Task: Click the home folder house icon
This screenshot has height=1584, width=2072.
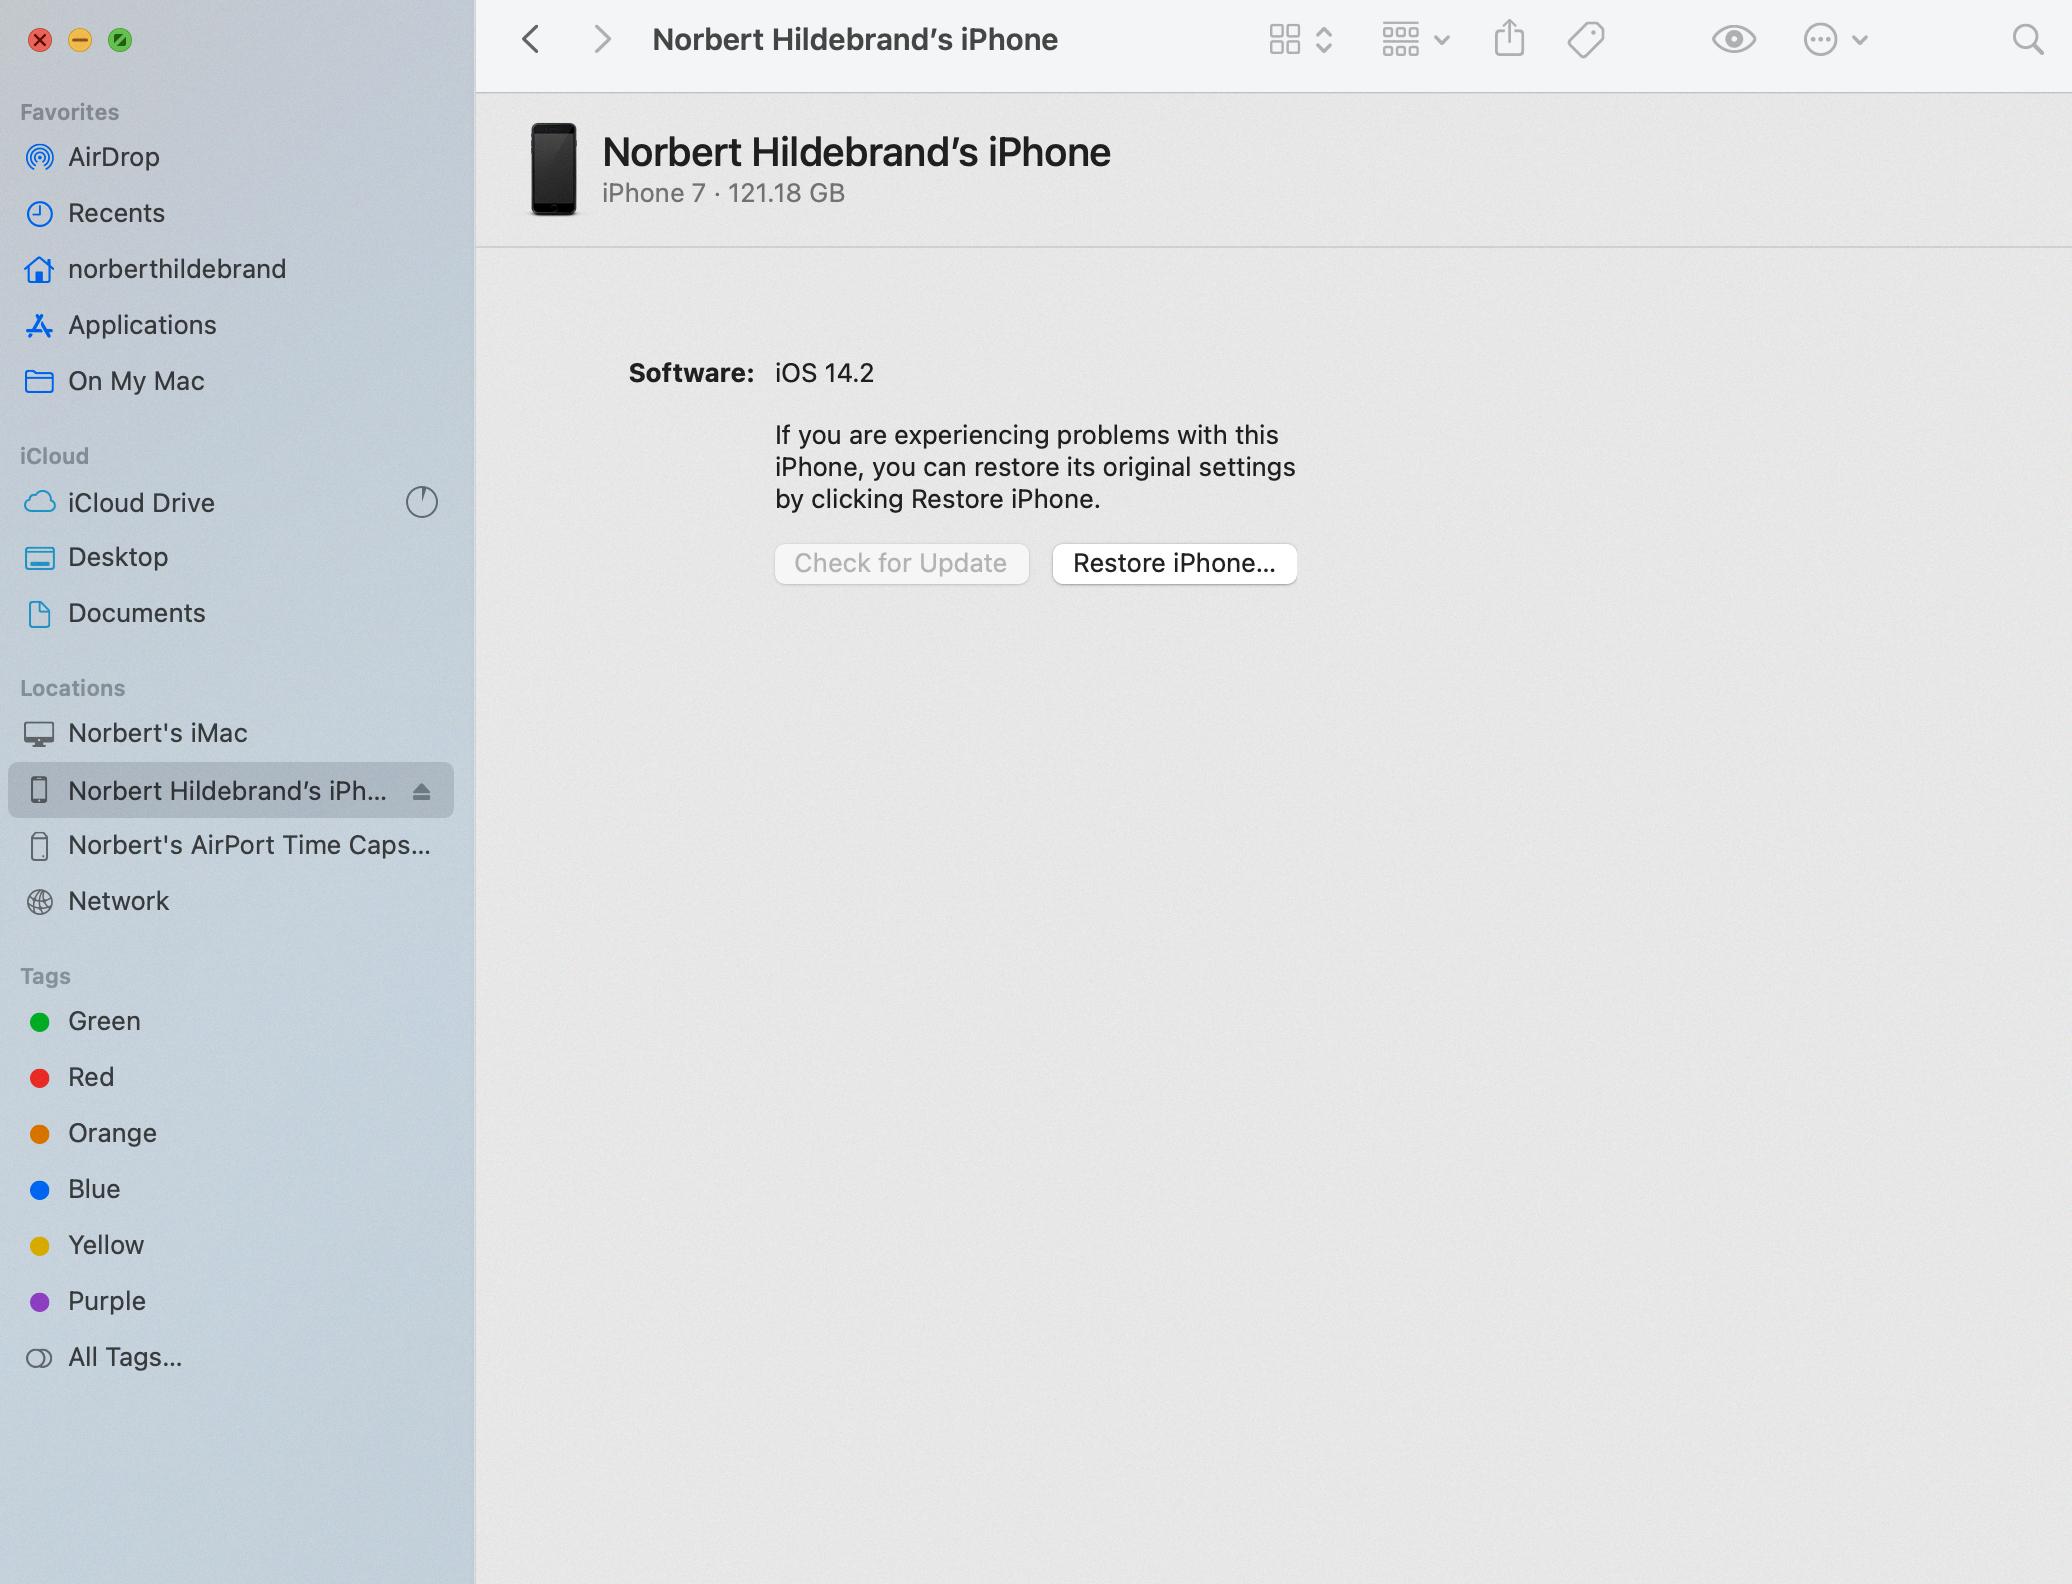Action: click(39, 269)
